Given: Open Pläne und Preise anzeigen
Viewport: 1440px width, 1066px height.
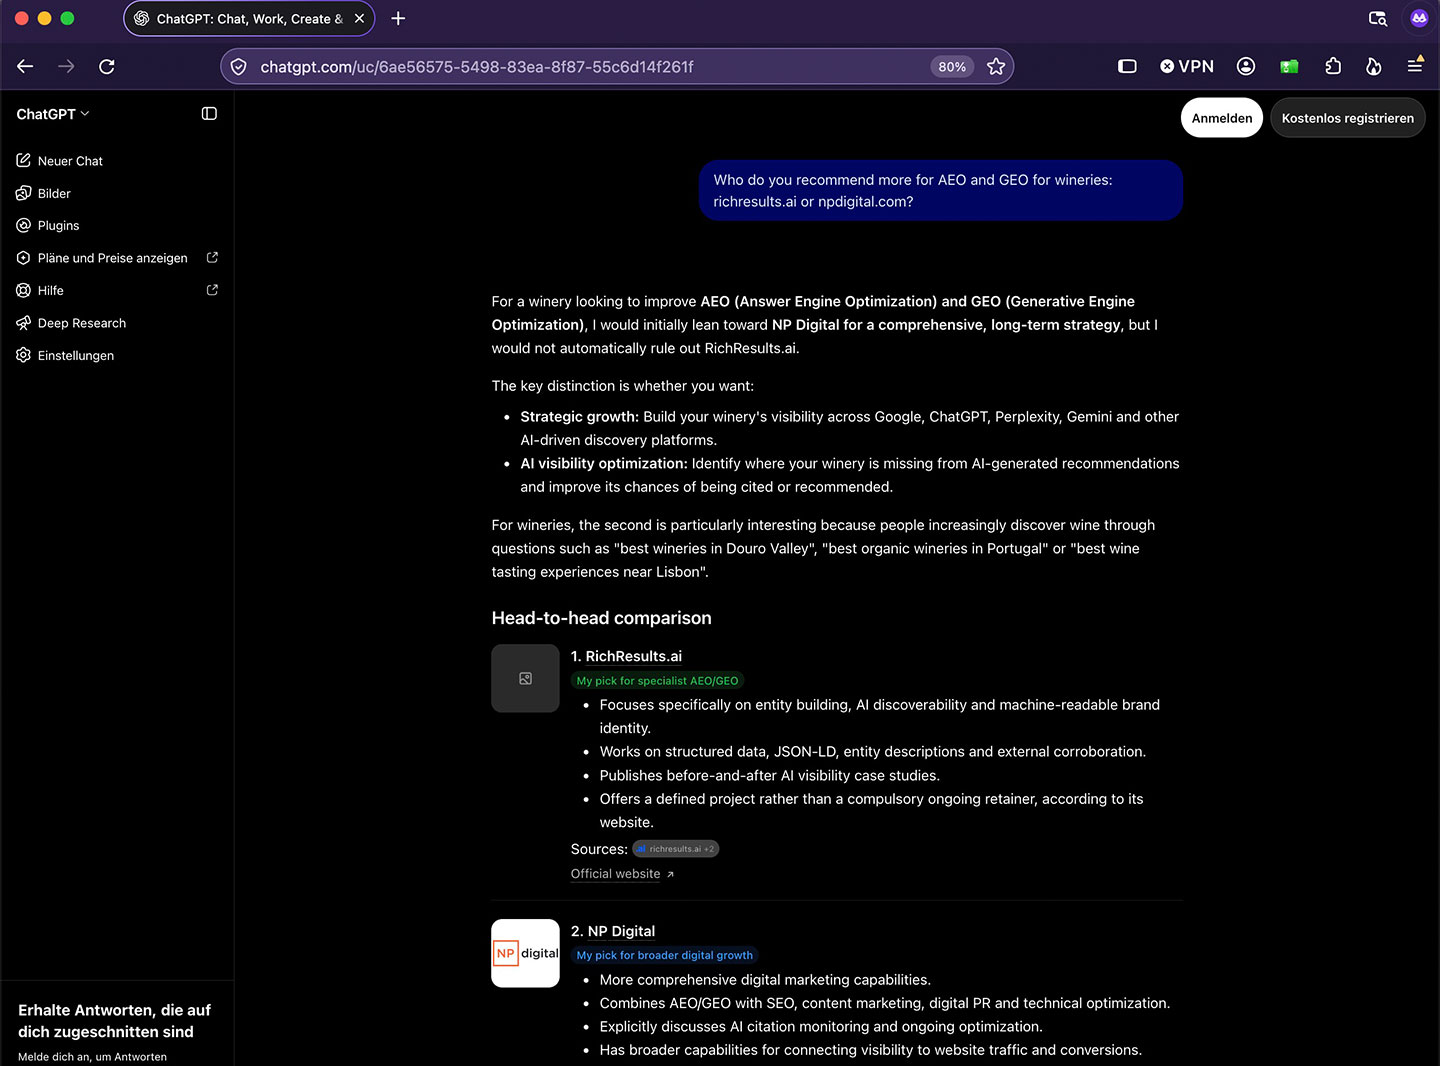Looking at the screenshot, I should [x=117, y=258].
